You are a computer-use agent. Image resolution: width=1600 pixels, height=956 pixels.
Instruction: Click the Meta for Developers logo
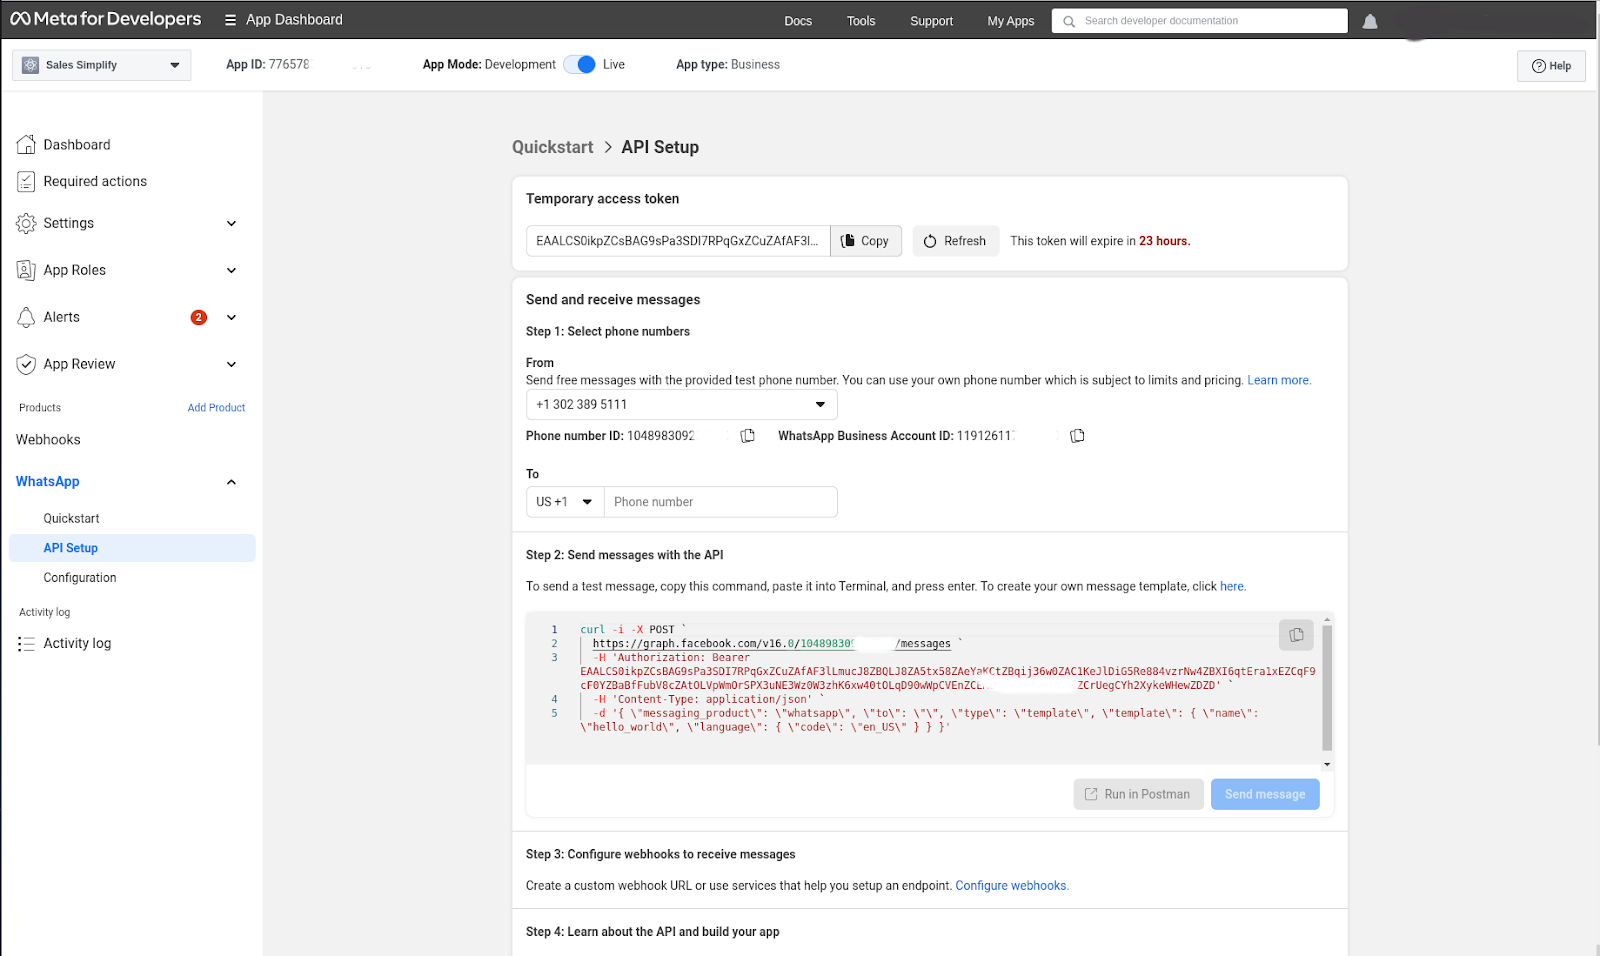105,19
